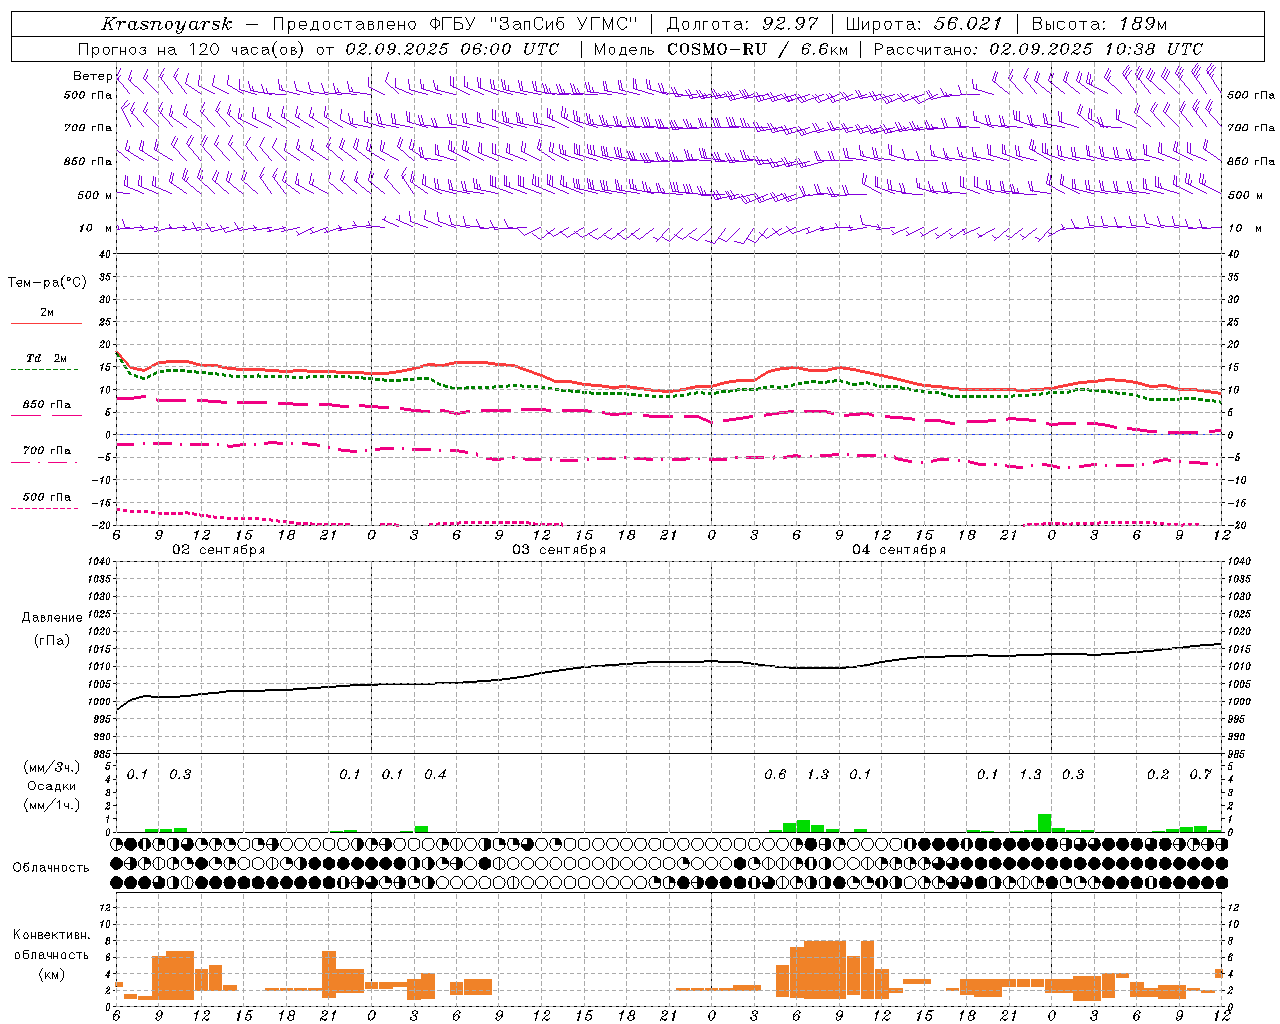Click the (мм/3ч.) precipitation unit label
The image size is (1280, 1024).
[x=52, y=767]
